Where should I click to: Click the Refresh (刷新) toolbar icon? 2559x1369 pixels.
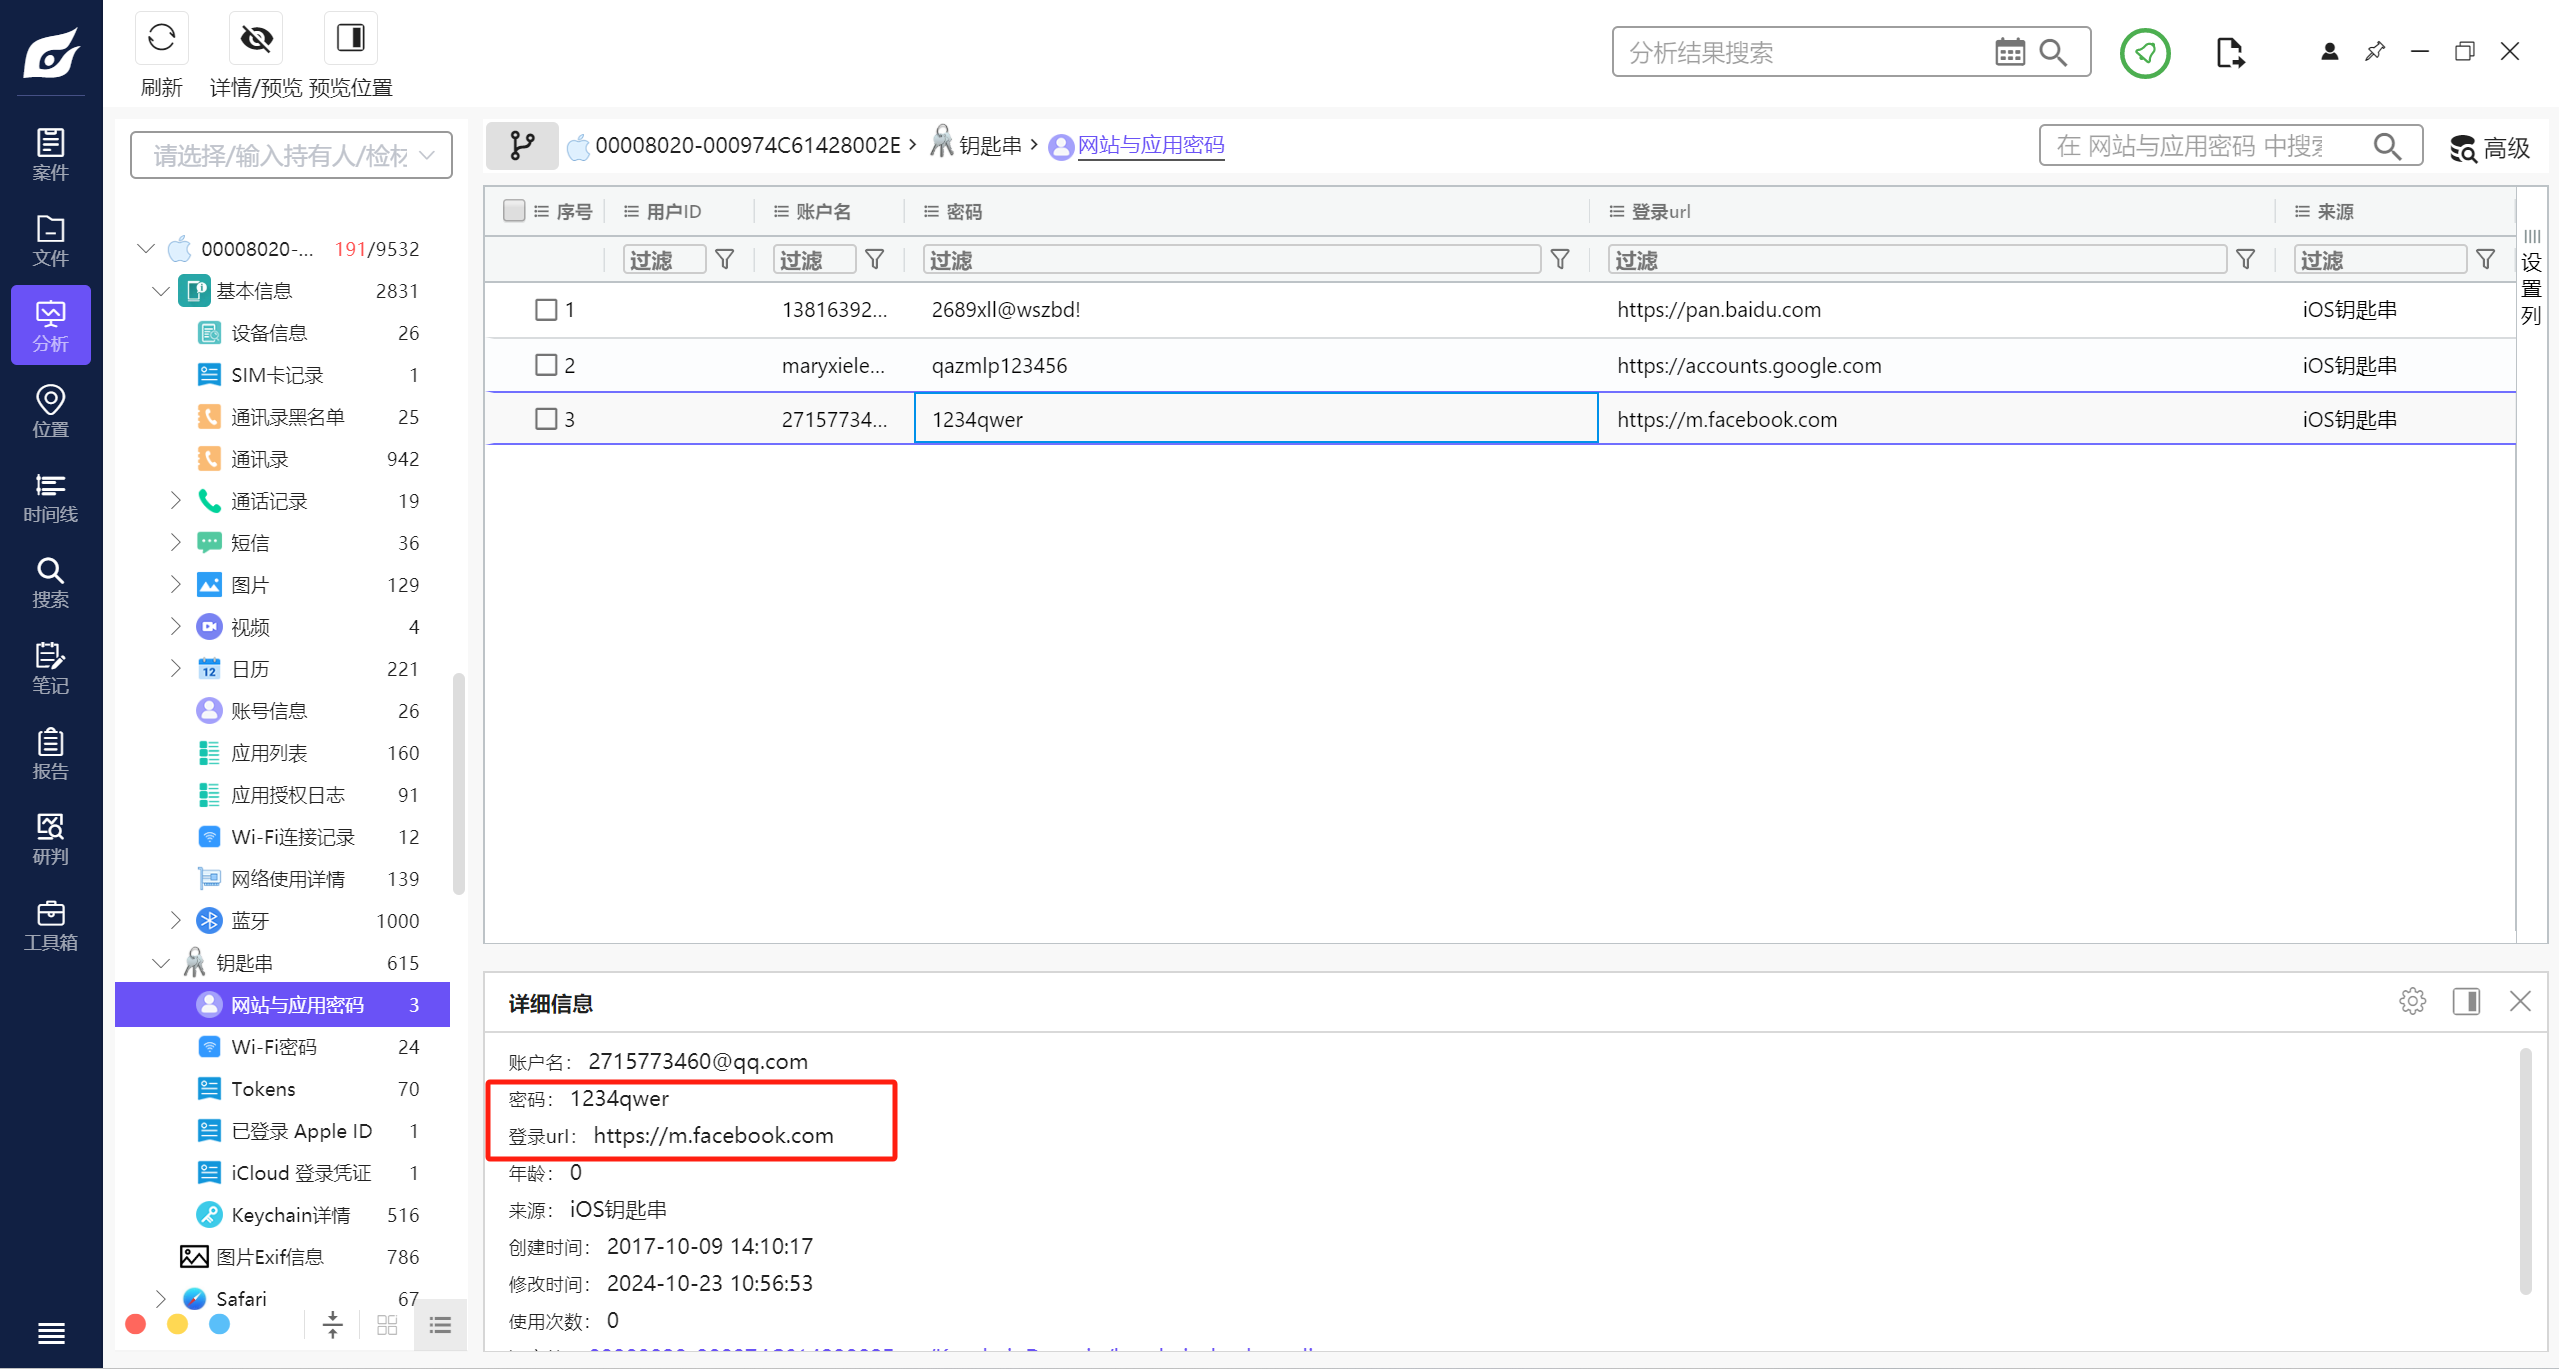tap(161, 39)
